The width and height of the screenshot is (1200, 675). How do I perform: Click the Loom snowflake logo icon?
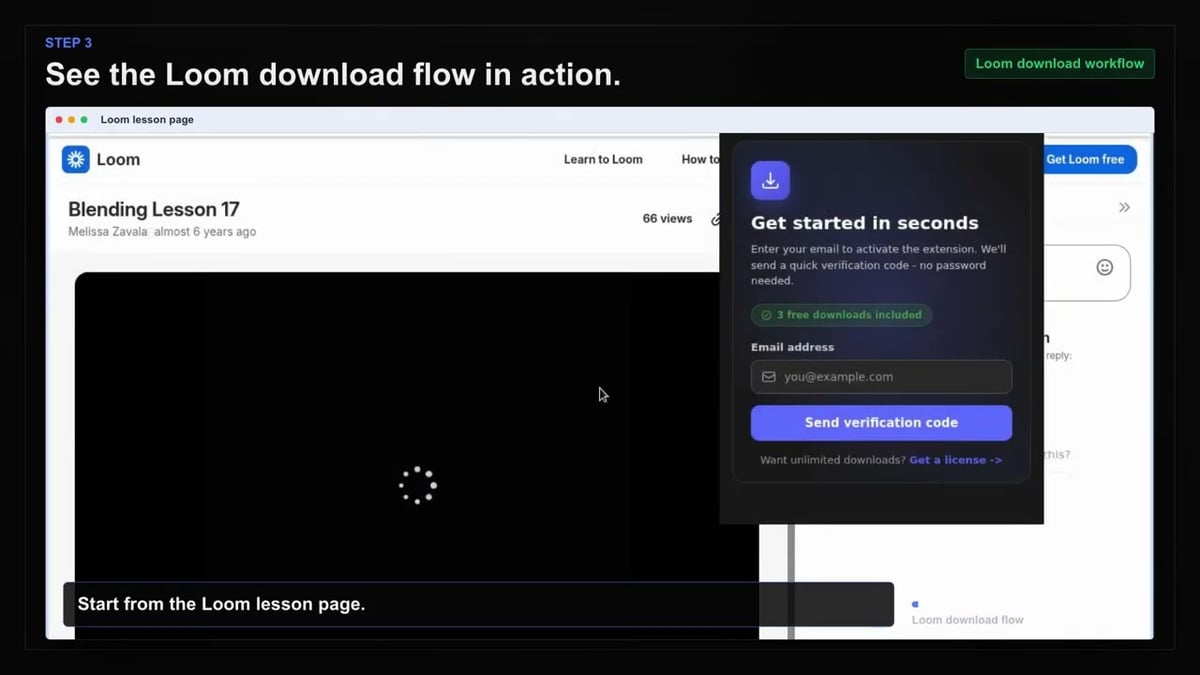(75, 159)
